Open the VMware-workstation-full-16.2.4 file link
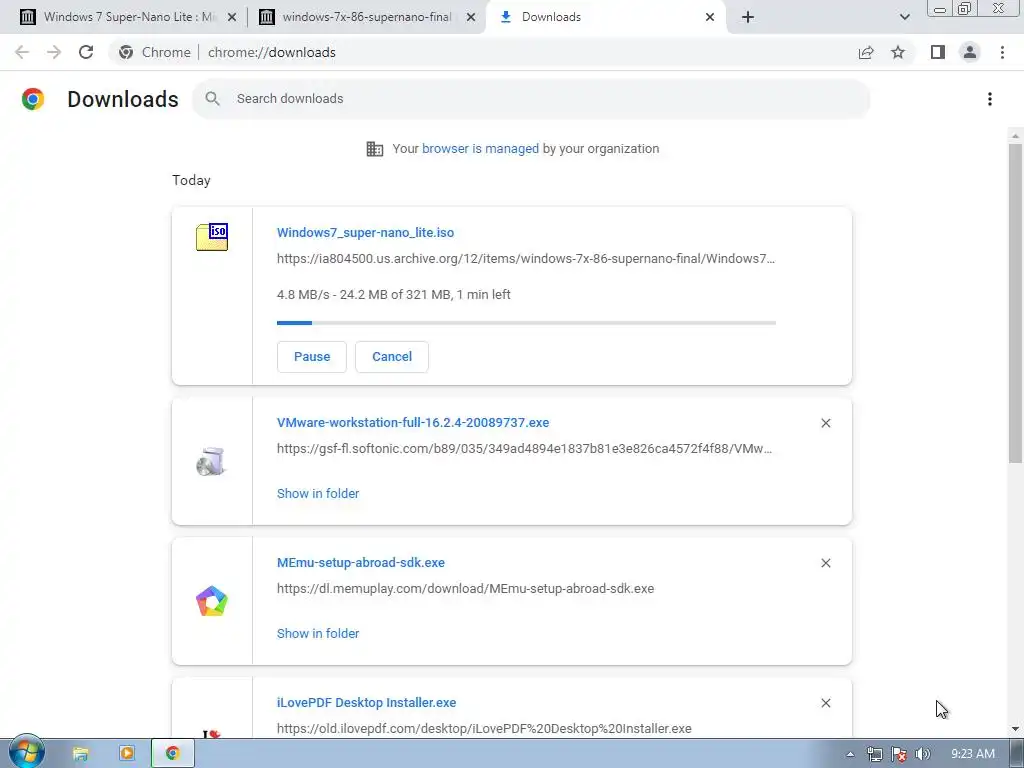1024x768 pixels. [x=413, y=423]
